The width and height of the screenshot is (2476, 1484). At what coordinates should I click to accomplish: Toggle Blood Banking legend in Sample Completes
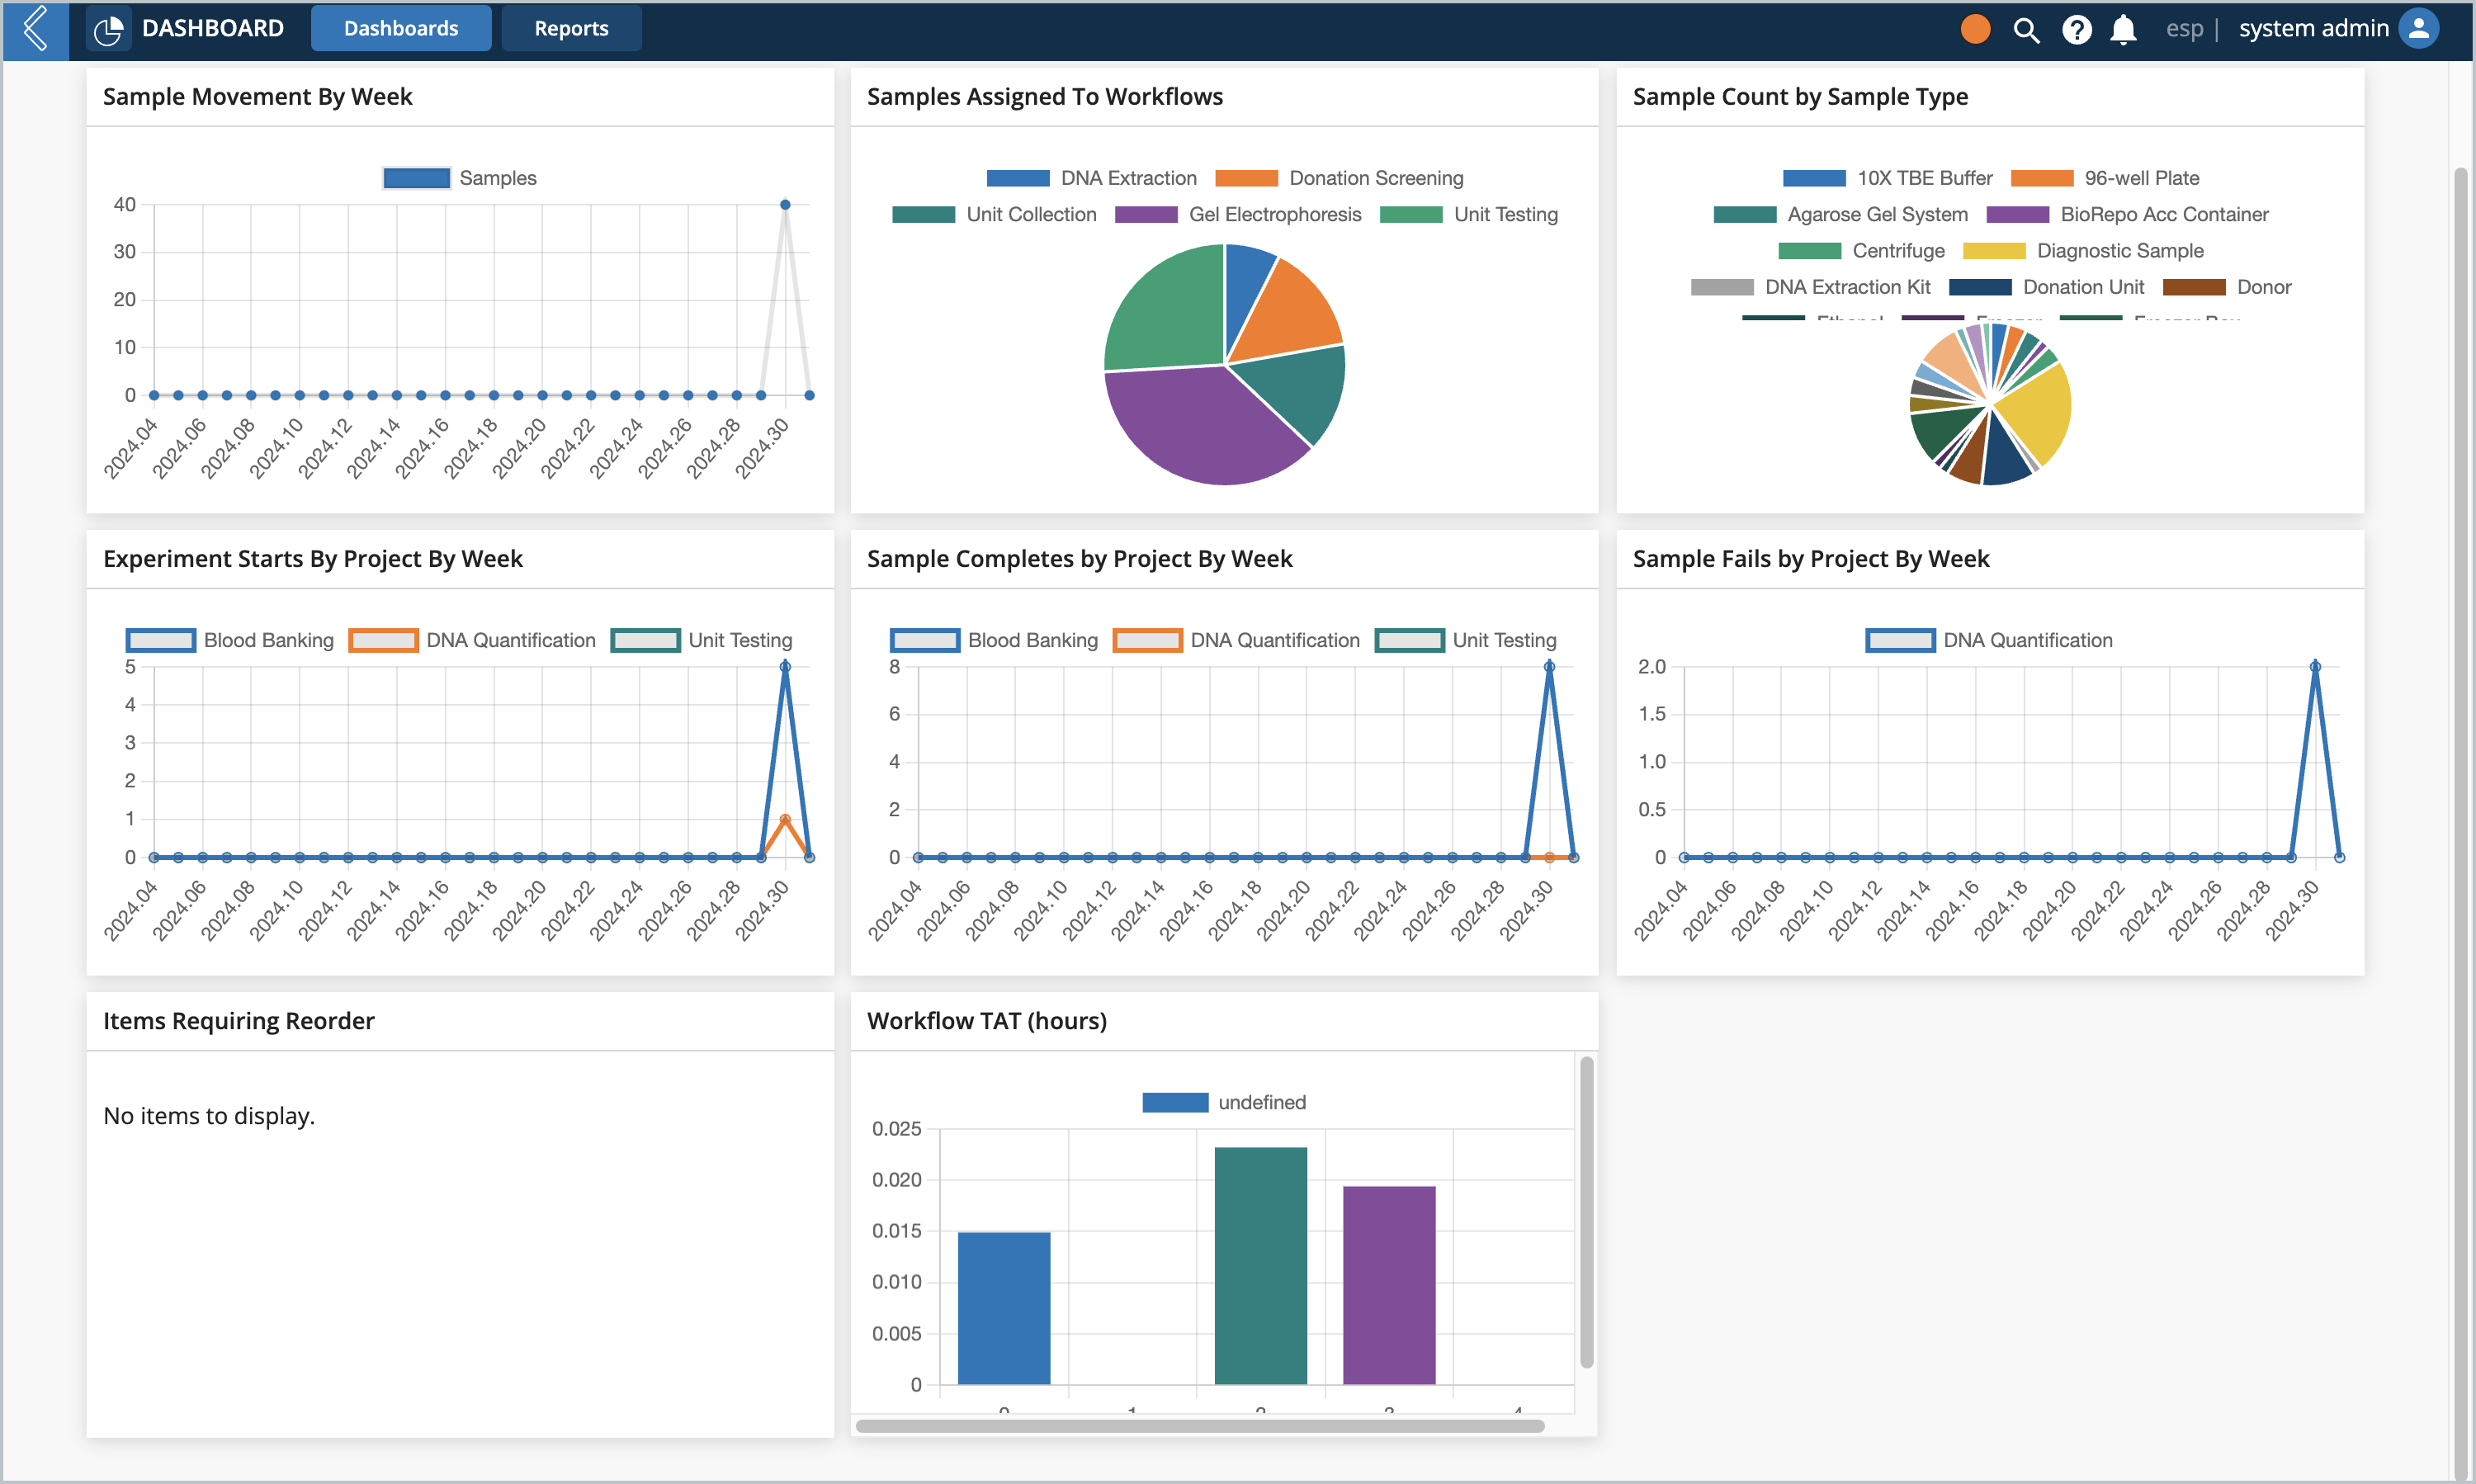pyautogui.click(x=994, y=641)
